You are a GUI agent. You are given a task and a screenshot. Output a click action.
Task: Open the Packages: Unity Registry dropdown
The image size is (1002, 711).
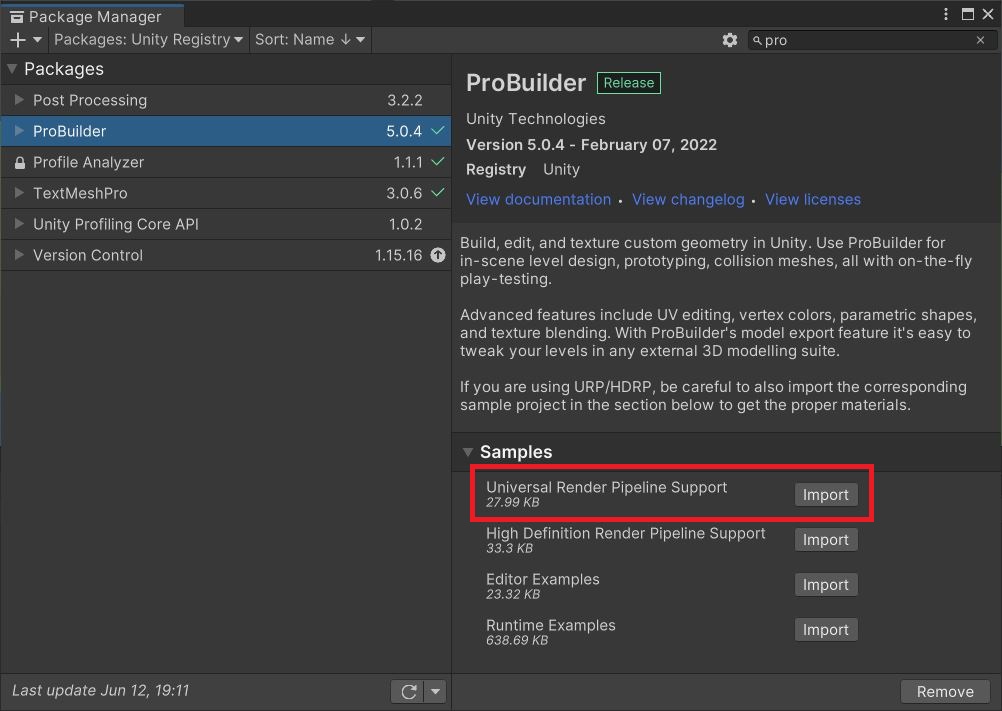(x=148, y=40)
